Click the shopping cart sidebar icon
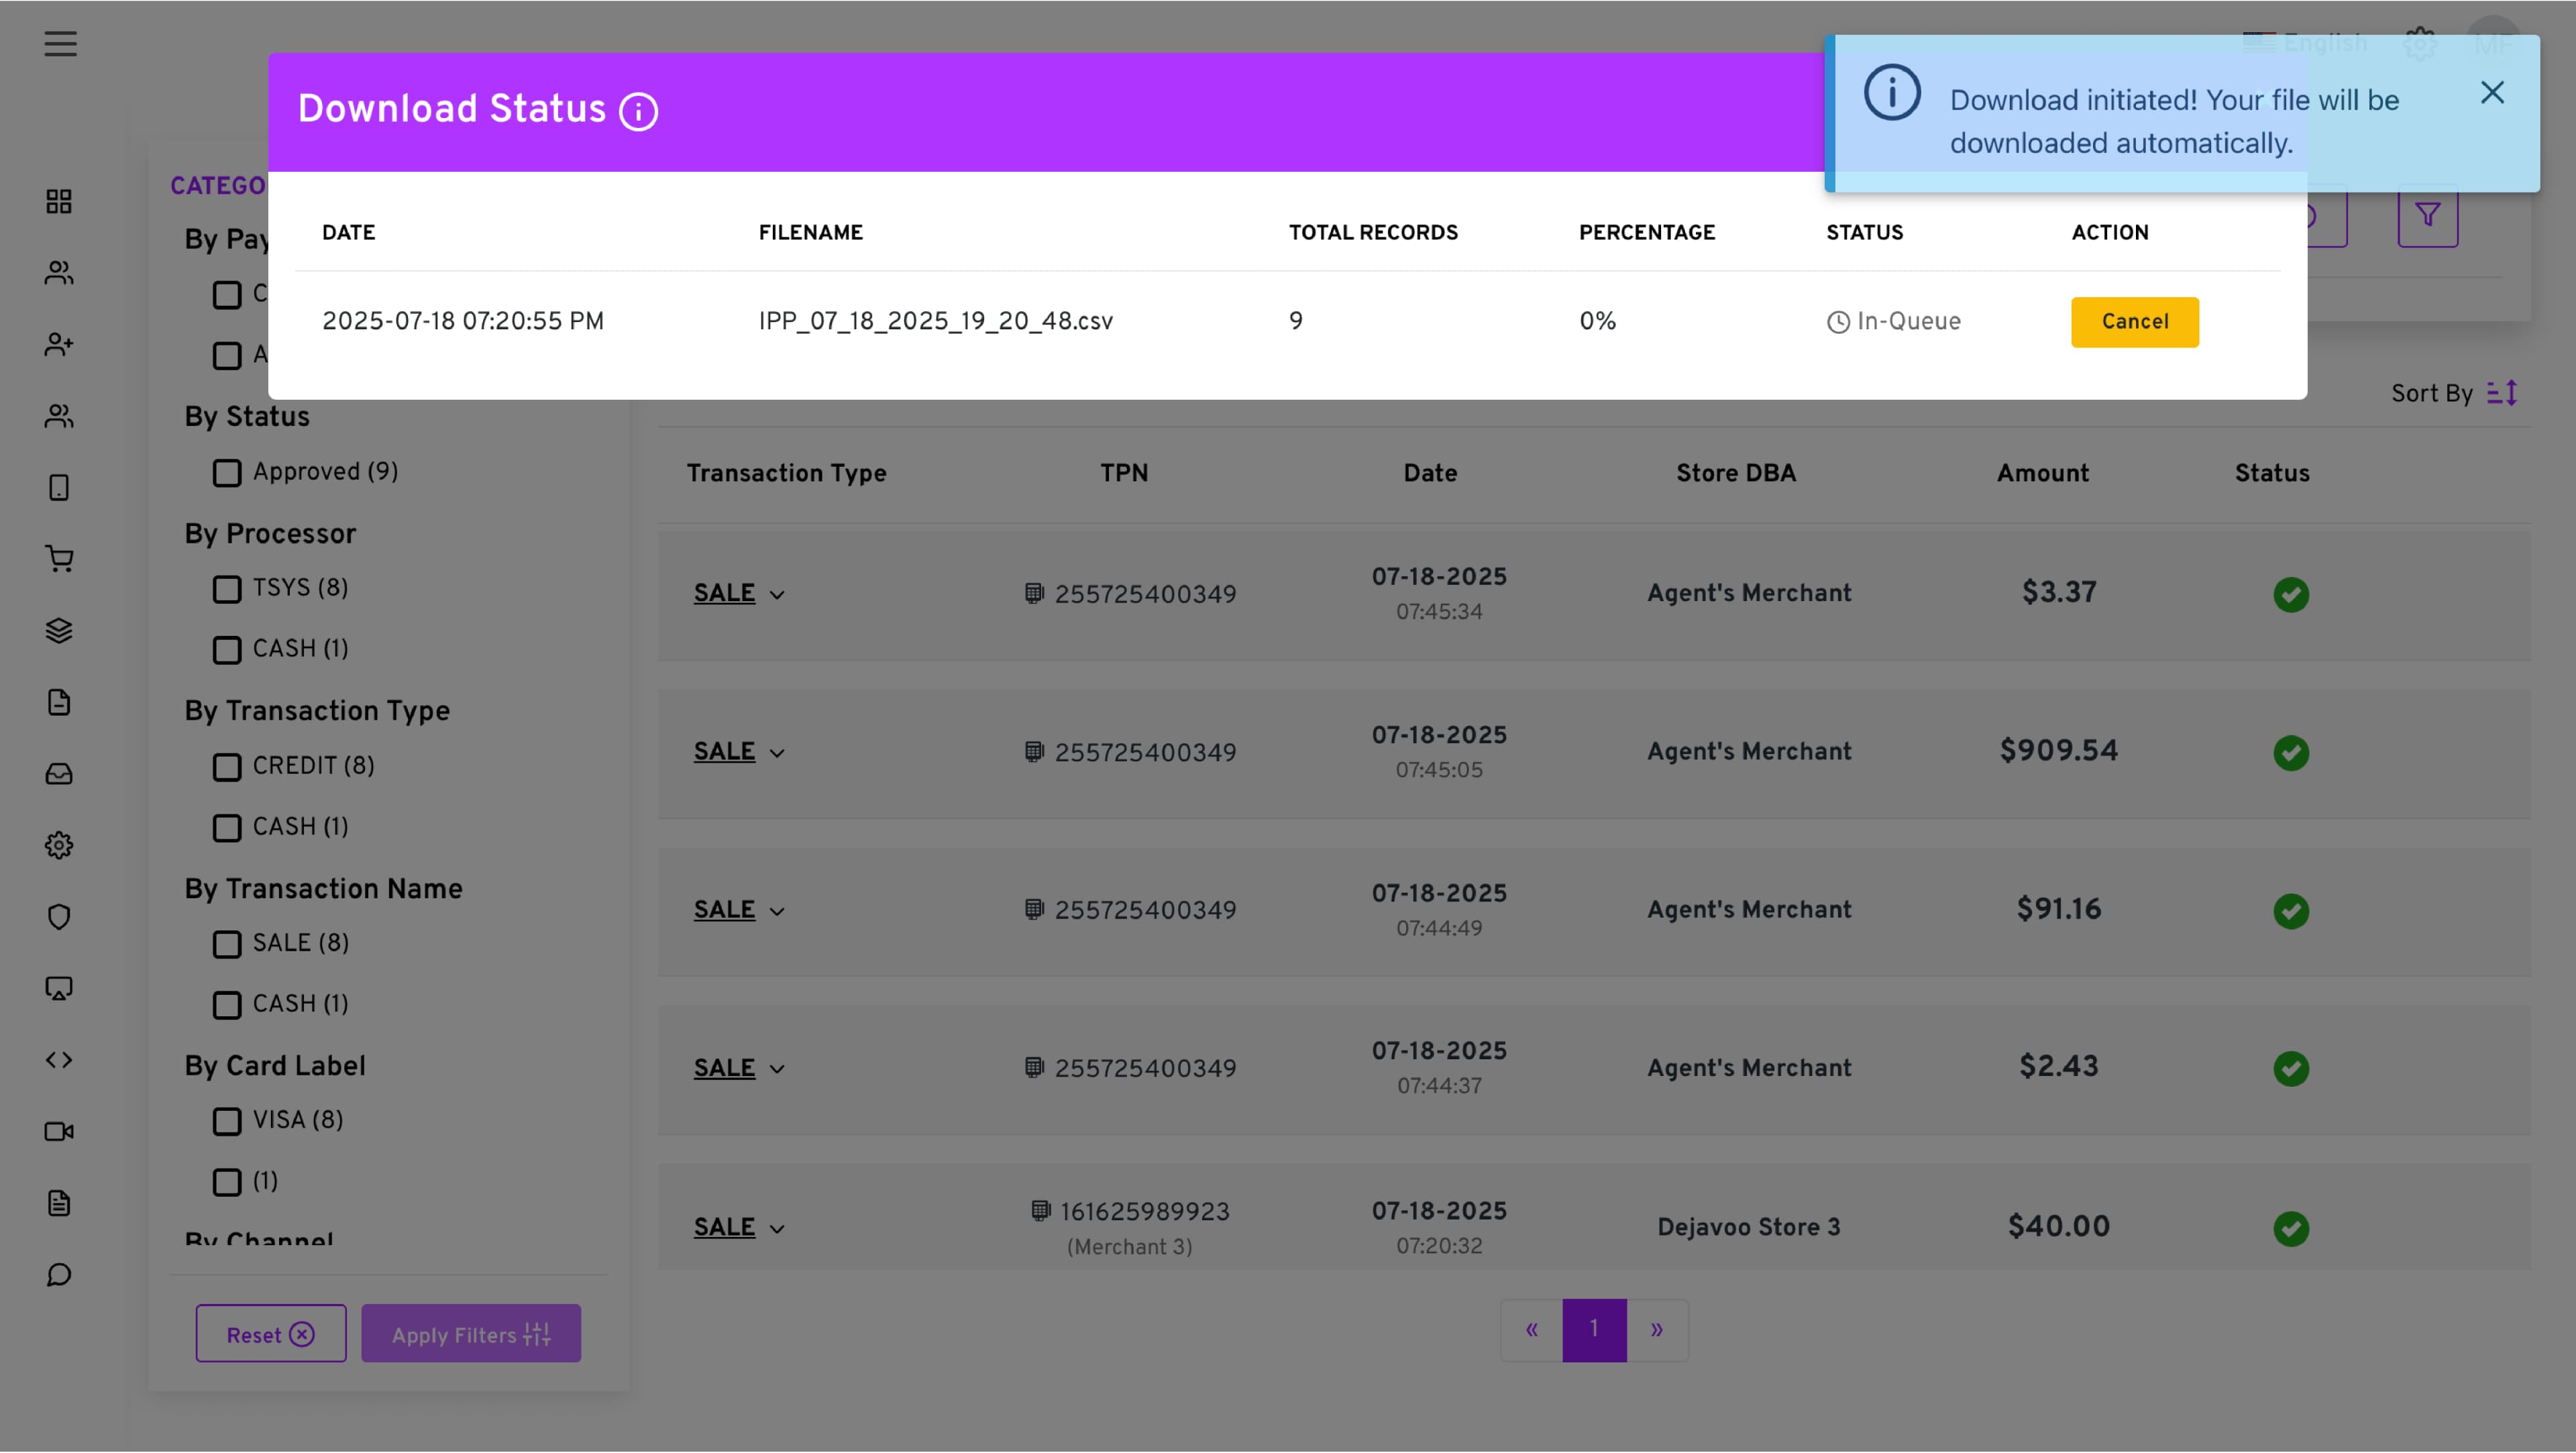 point(59,559)
